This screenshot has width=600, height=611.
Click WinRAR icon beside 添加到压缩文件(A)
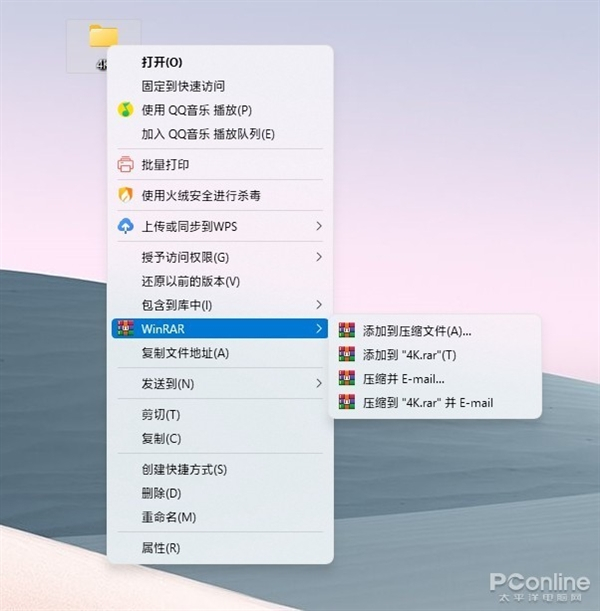(x=347, y=330)
